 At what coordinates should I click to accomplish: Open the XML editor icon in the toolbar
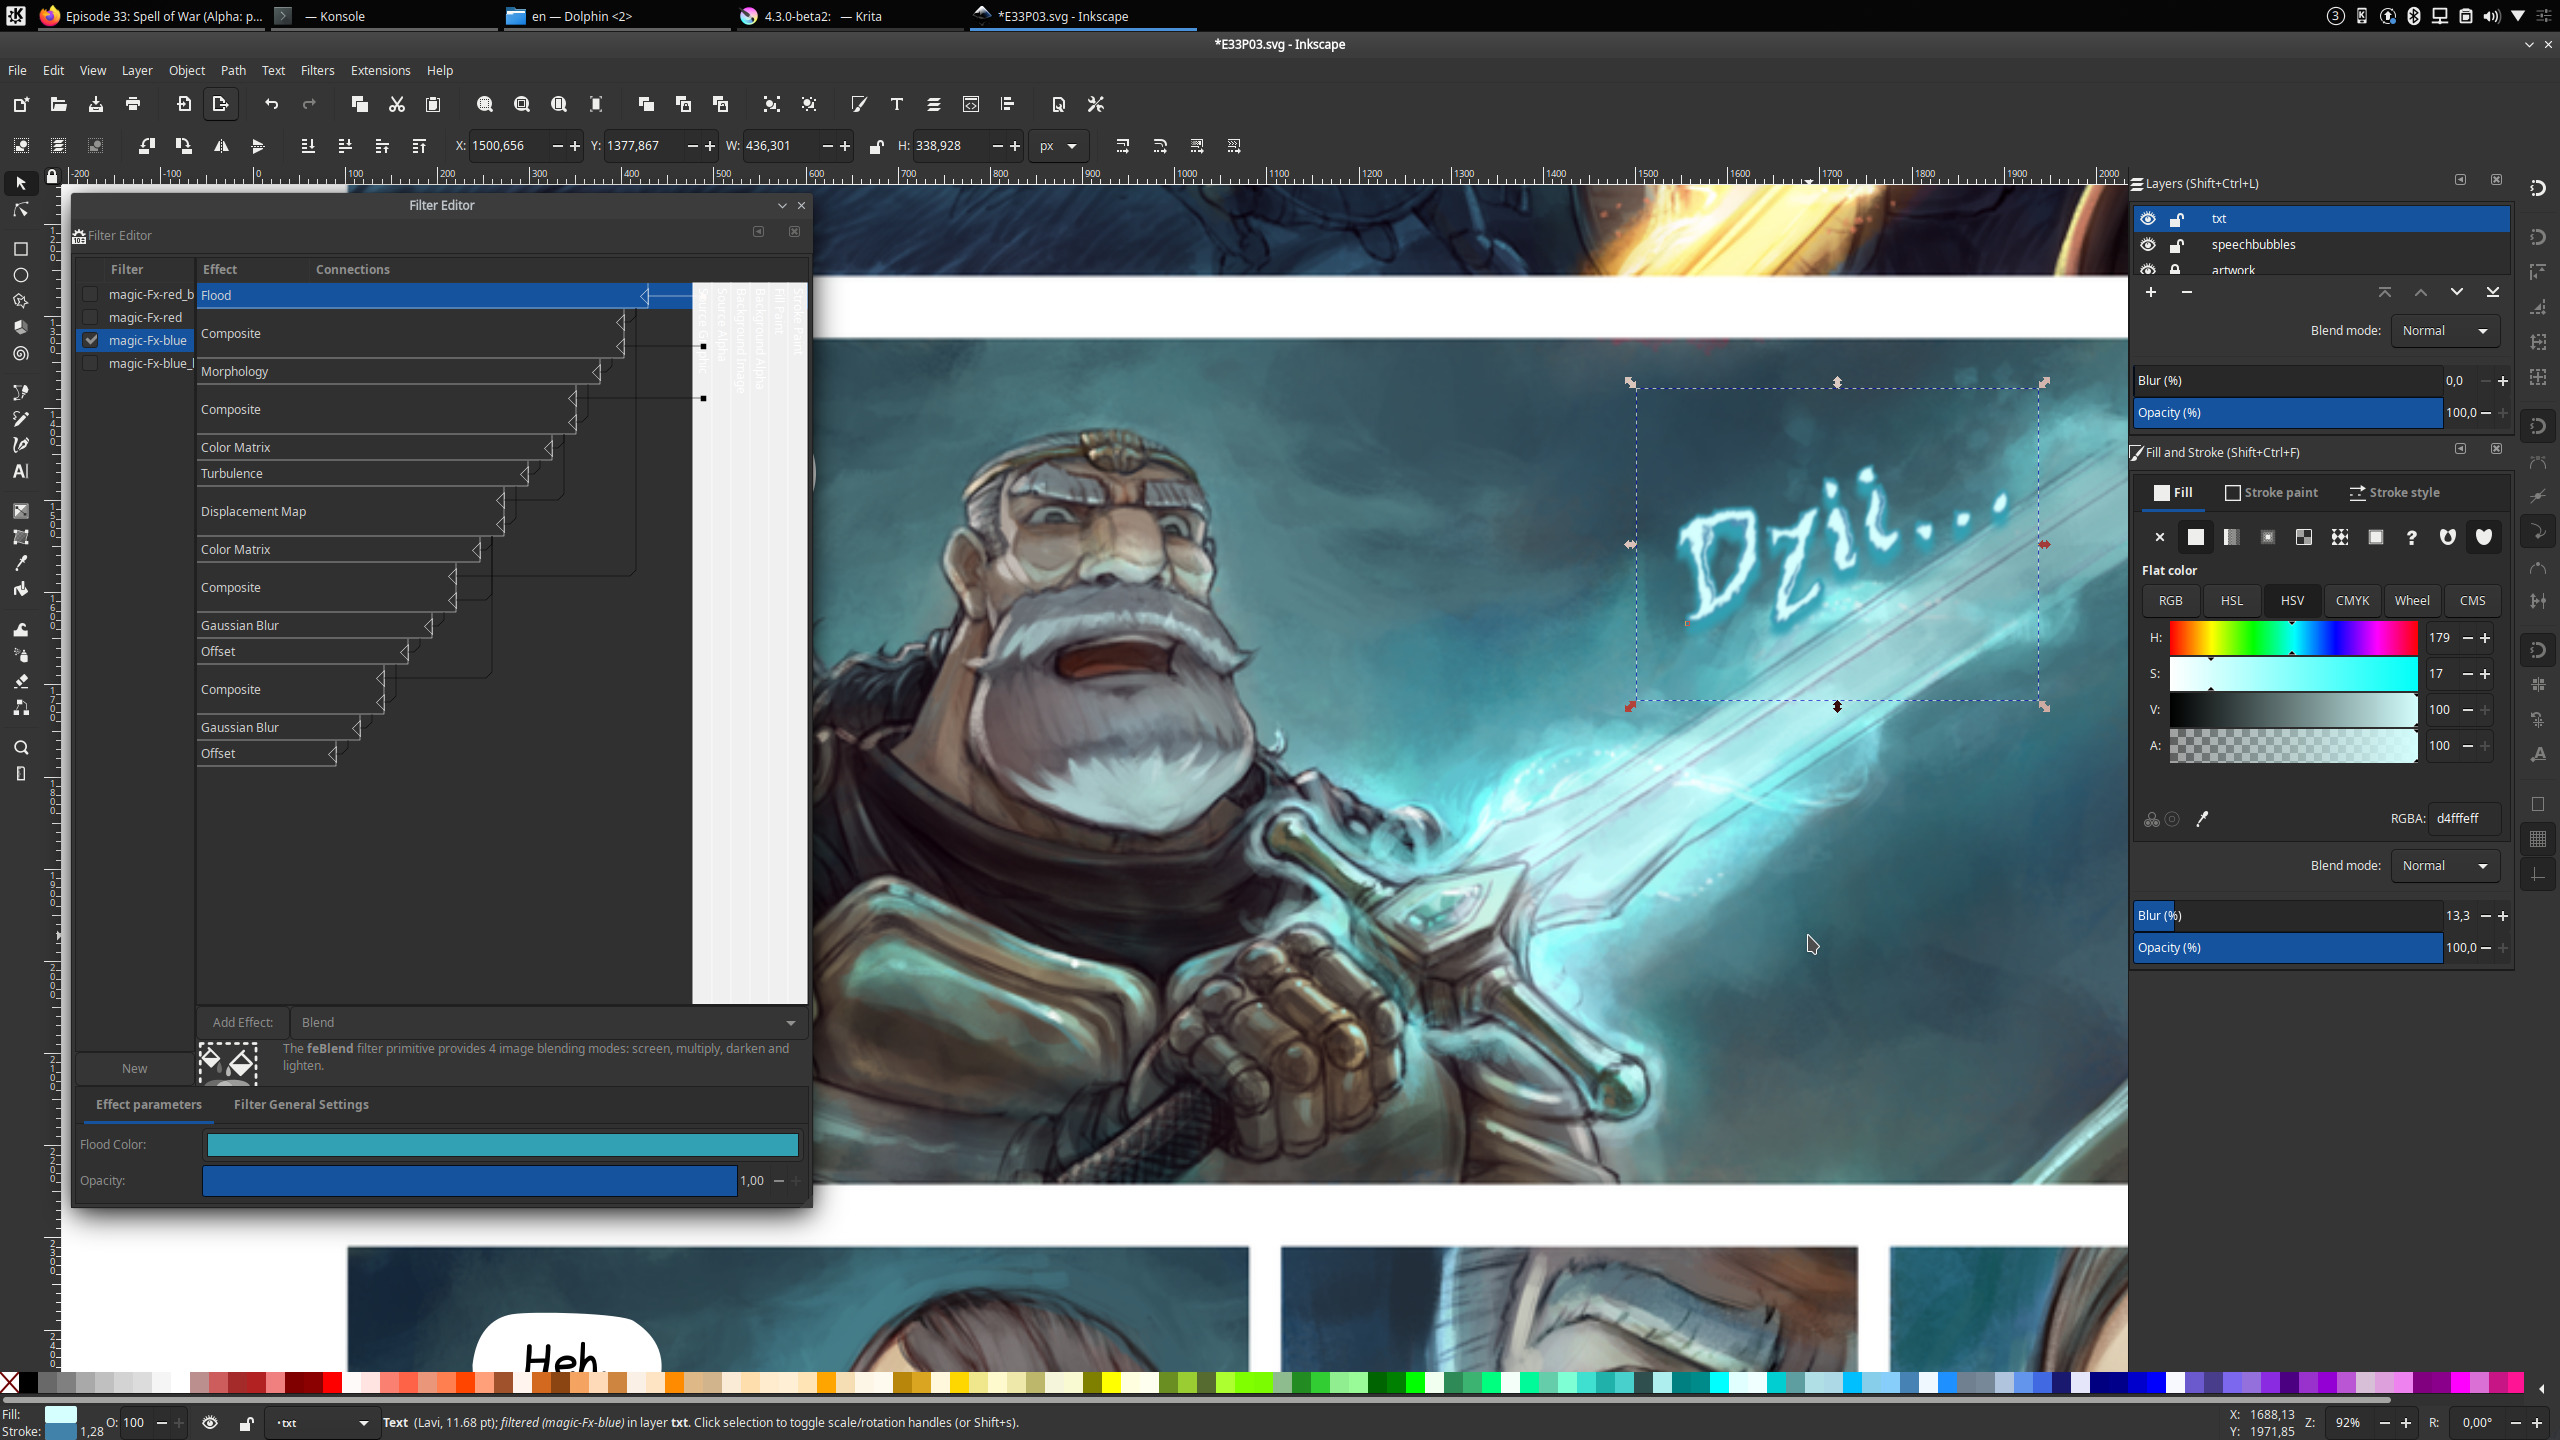(970, 104)
